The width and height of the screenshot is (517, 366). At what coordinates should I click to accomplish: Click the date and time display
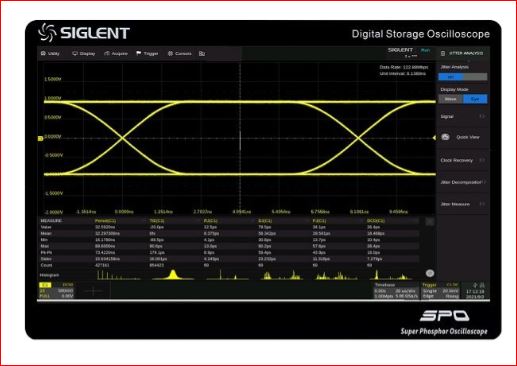(475, 294)
